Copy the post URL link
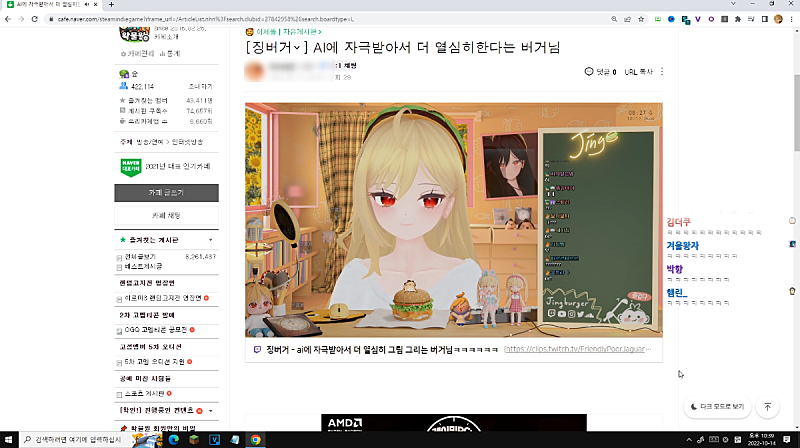Viewport: 800px width, 448px height. (638, 72)
